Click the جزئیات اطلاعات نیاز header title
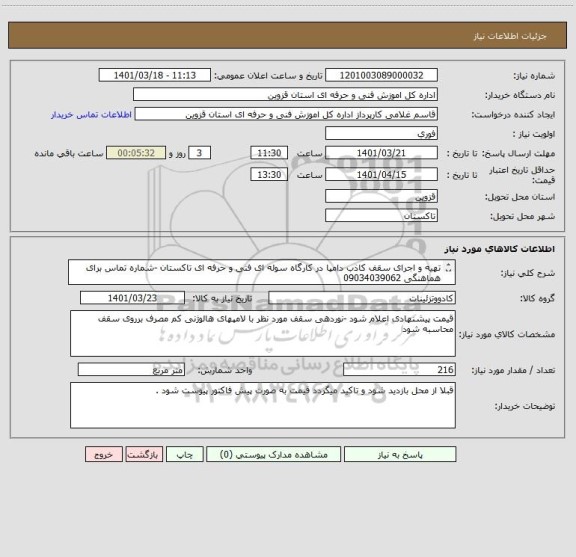 510,36
